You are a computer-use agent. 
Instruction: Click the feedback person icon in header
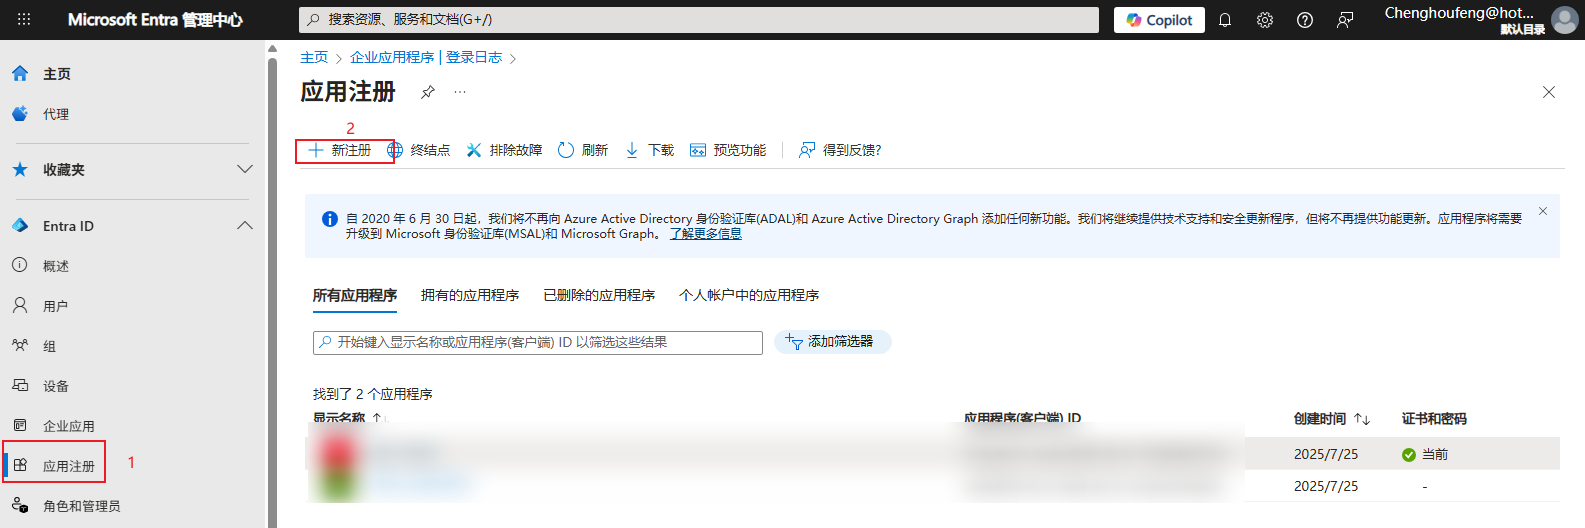click(x=1345, y=20)
